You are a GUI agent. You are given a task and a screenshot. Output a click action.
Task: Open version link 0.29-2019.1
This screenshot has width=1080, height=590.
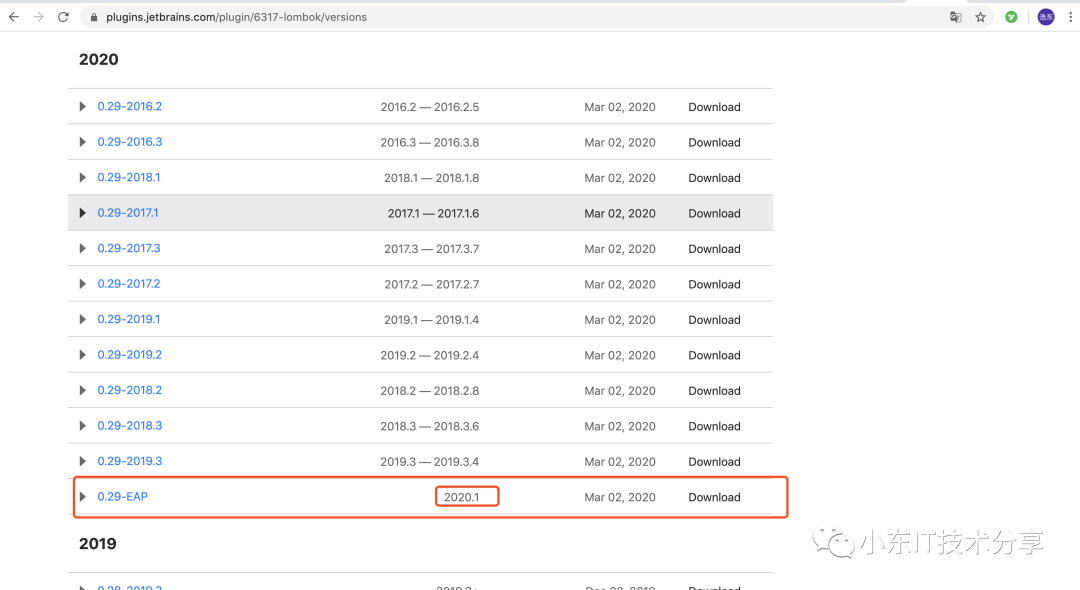[129, 319]
